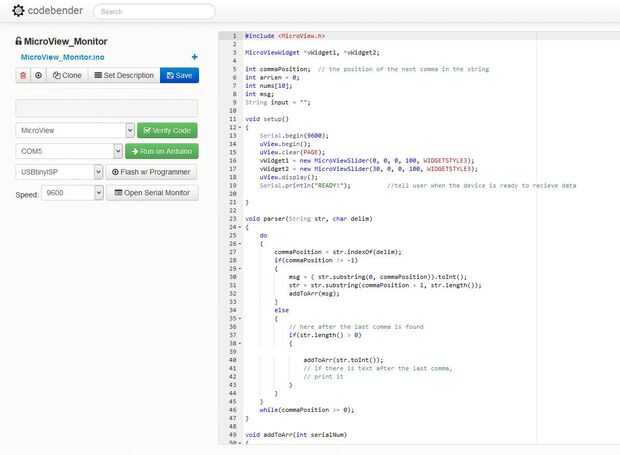Click the download icon next to Clone
Screen dimensions: 620x455
[38, 75]
